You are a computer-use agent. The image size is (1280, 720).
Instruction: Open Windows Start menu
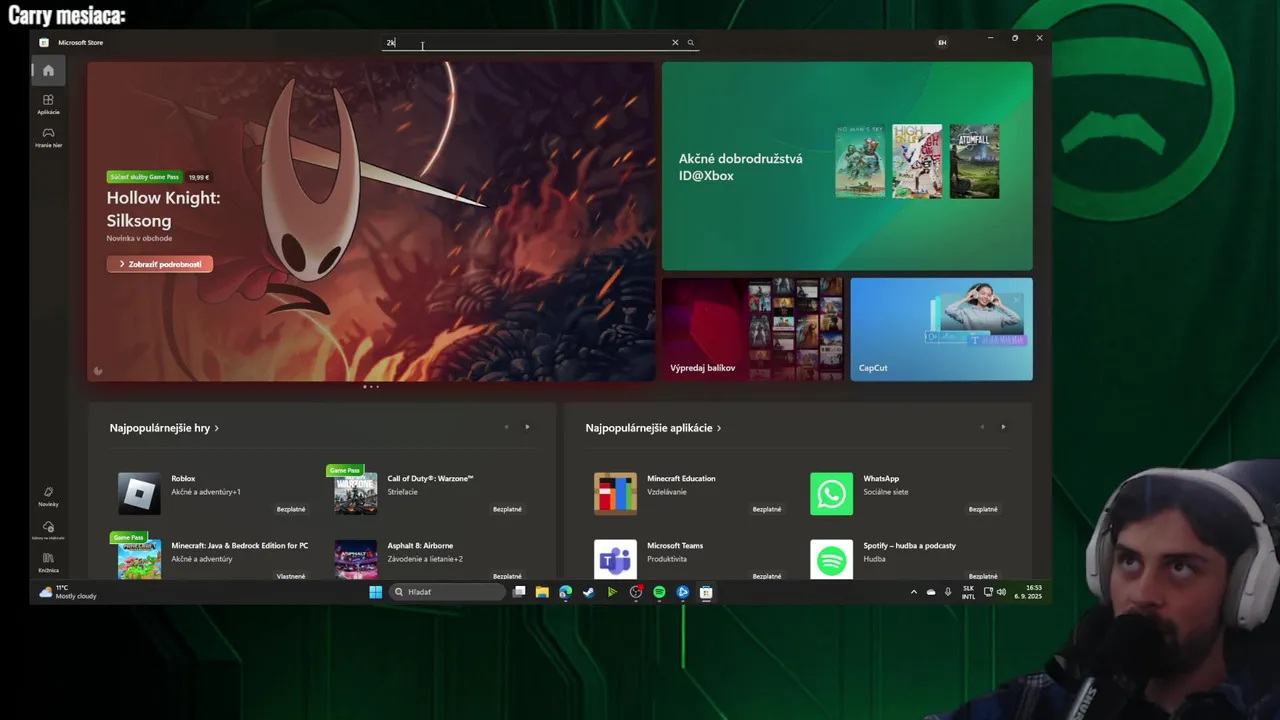click(x=375, y=592)
